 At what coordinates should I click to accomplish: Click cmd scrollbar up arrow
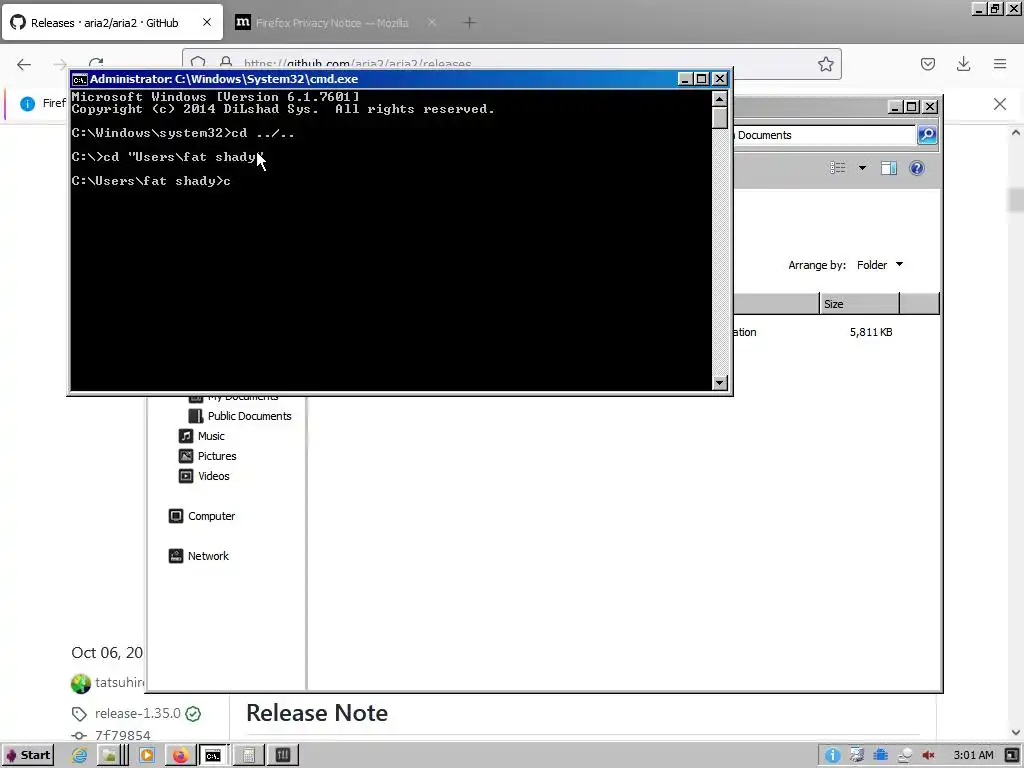pos(720,99)
